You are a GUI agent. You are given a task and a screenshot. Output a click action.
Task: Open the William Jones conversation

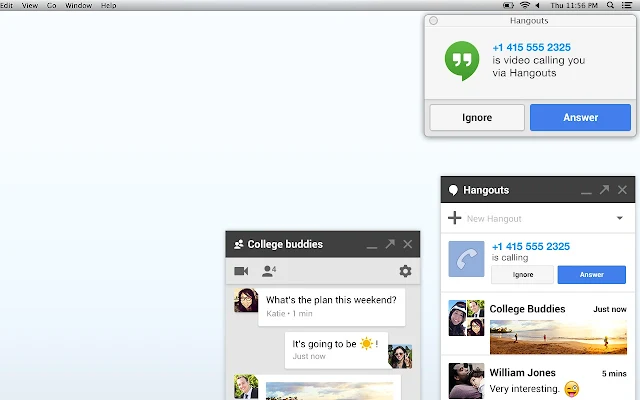[538, 380]
